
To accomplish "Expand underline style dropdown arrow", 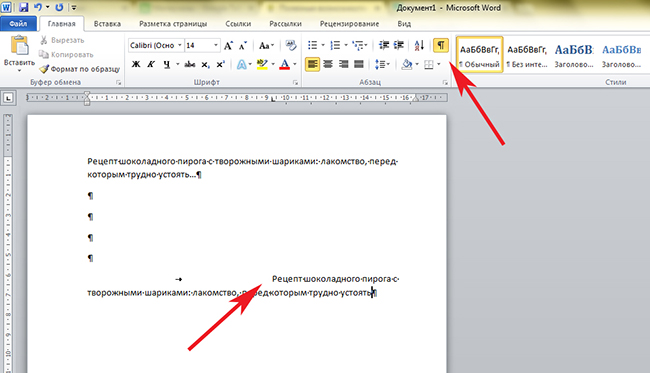I will pyautogui.click(x=177, y=64).
